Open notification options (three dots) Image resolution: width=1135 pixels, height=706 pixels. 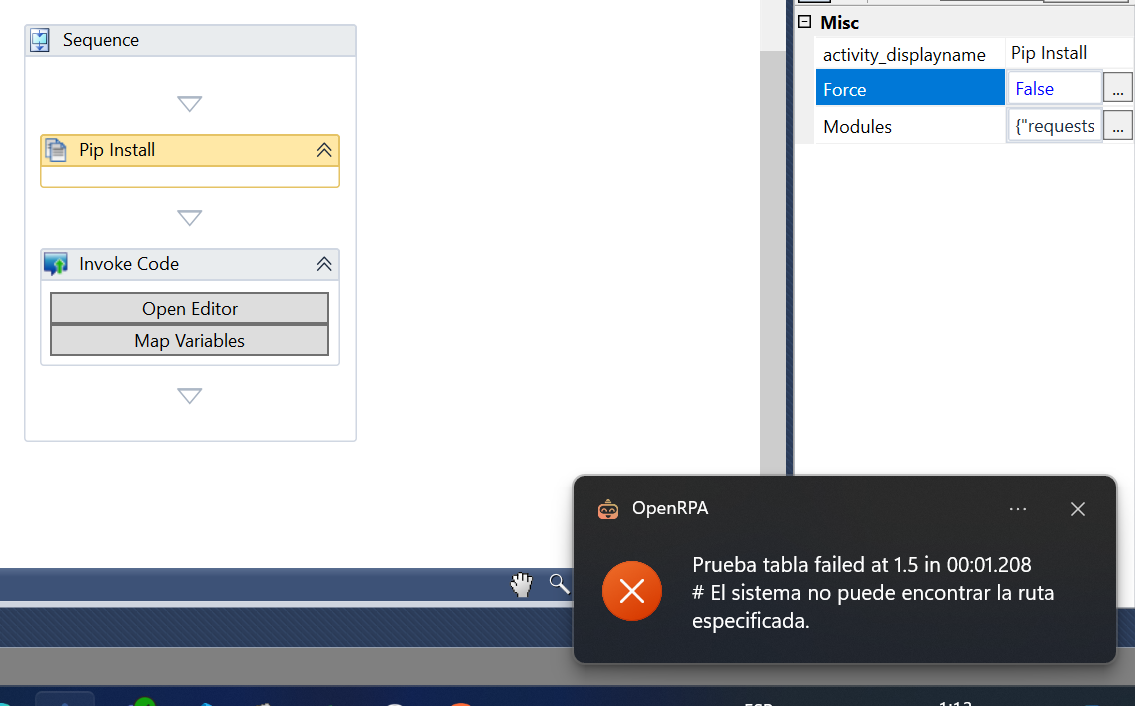(x=1018, y=509)
